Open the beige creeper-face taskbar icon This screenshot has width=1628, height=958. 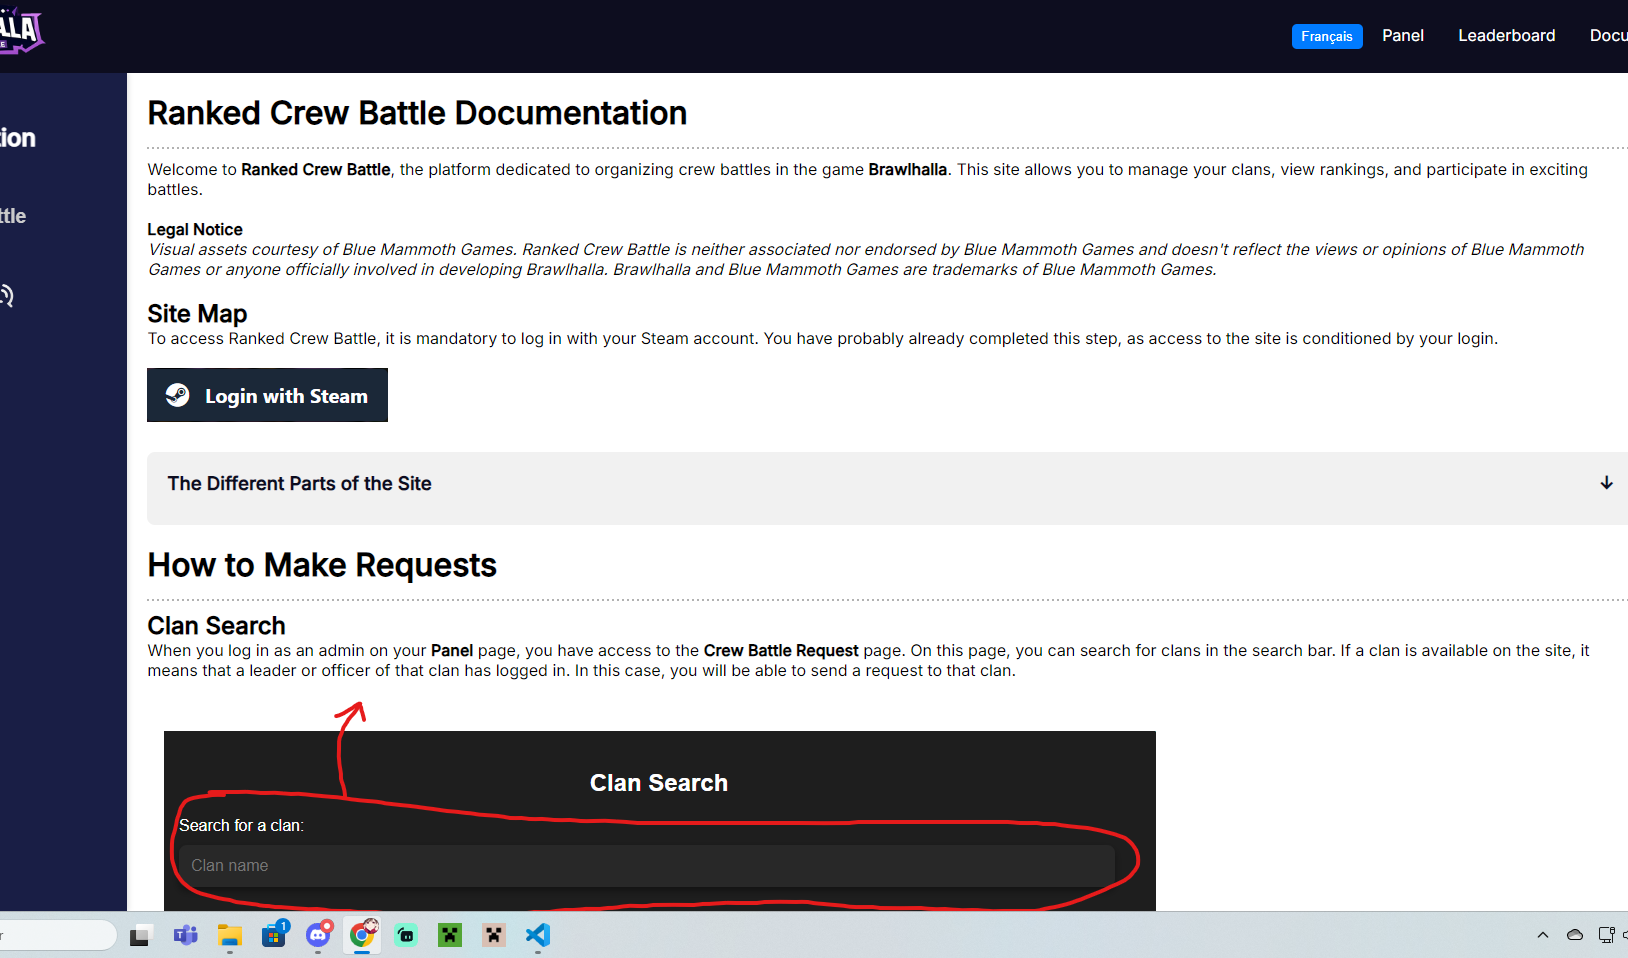[494, 936]
